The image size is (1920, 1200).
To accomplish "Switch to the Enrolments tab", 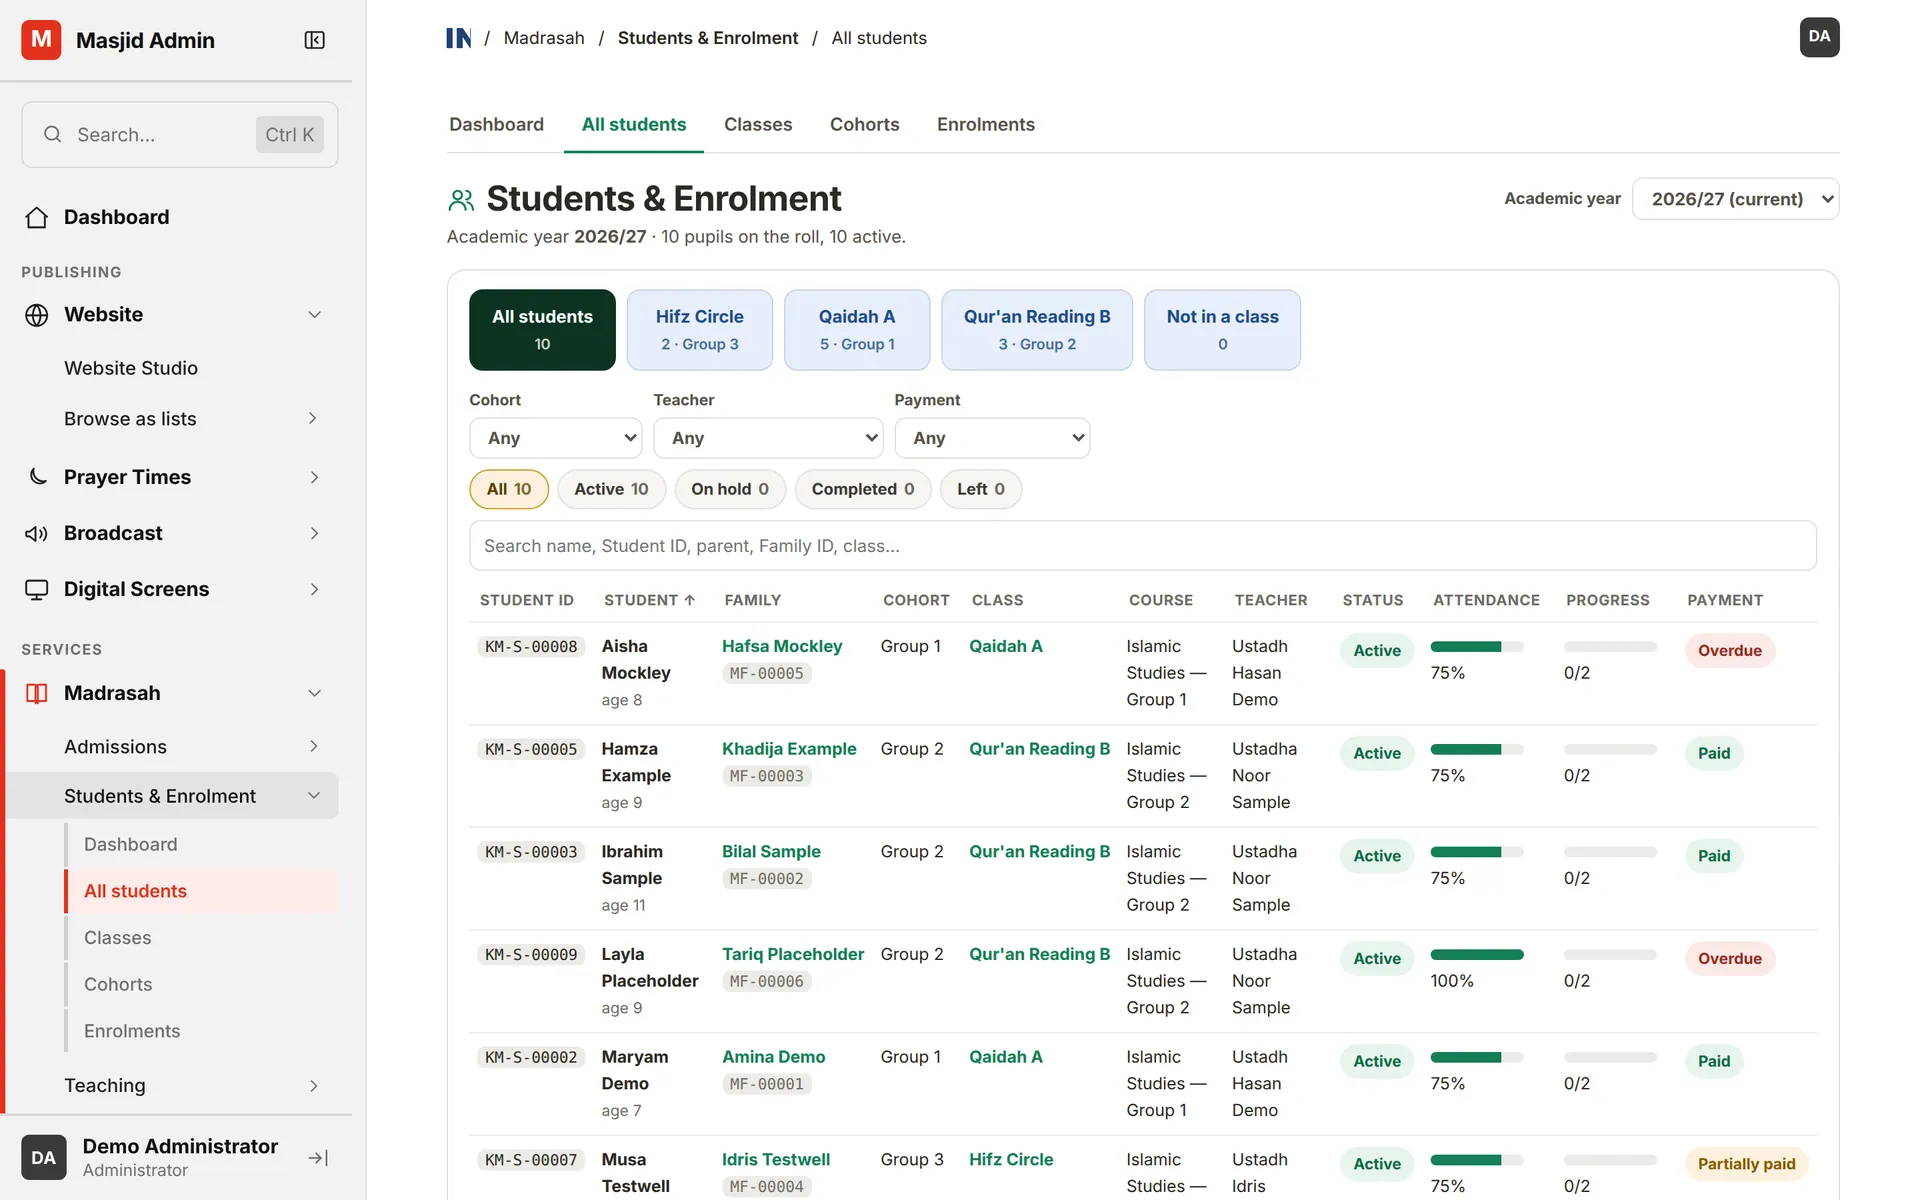I will click(986, 125).
